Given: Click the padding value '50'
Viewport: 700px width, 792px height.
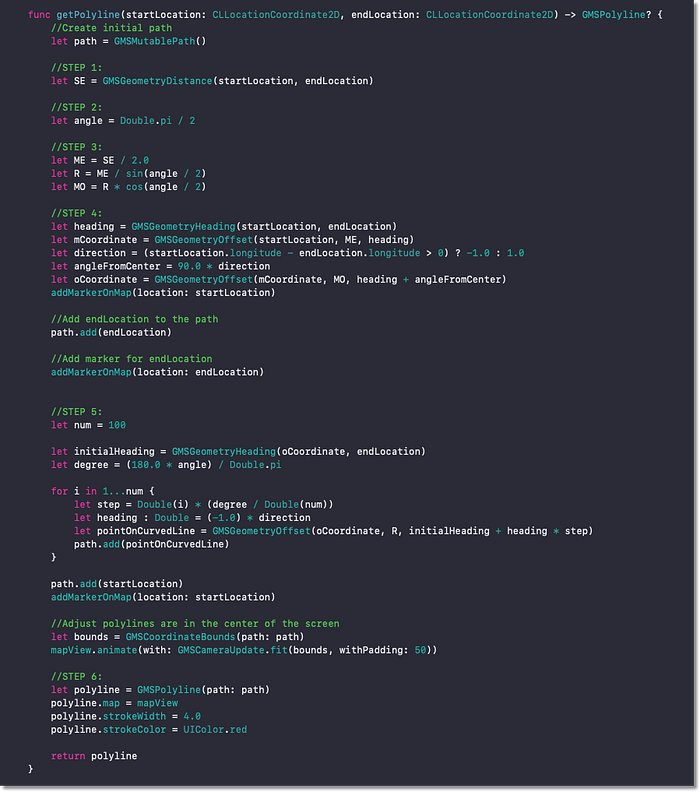Looking at the screenshot, I should (420, 650).
